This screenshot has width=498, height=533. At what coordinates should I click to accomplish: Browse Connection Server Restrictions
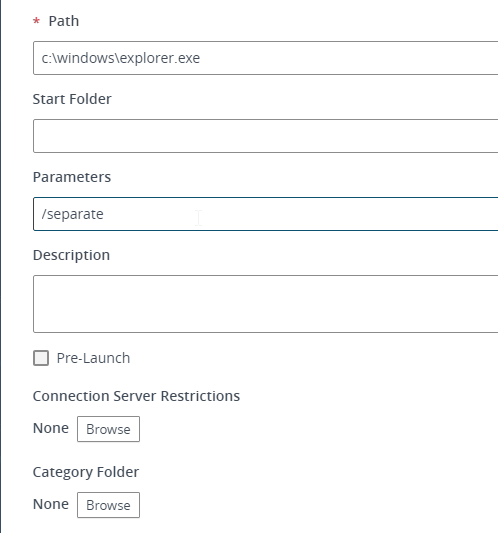coord(108,429)
